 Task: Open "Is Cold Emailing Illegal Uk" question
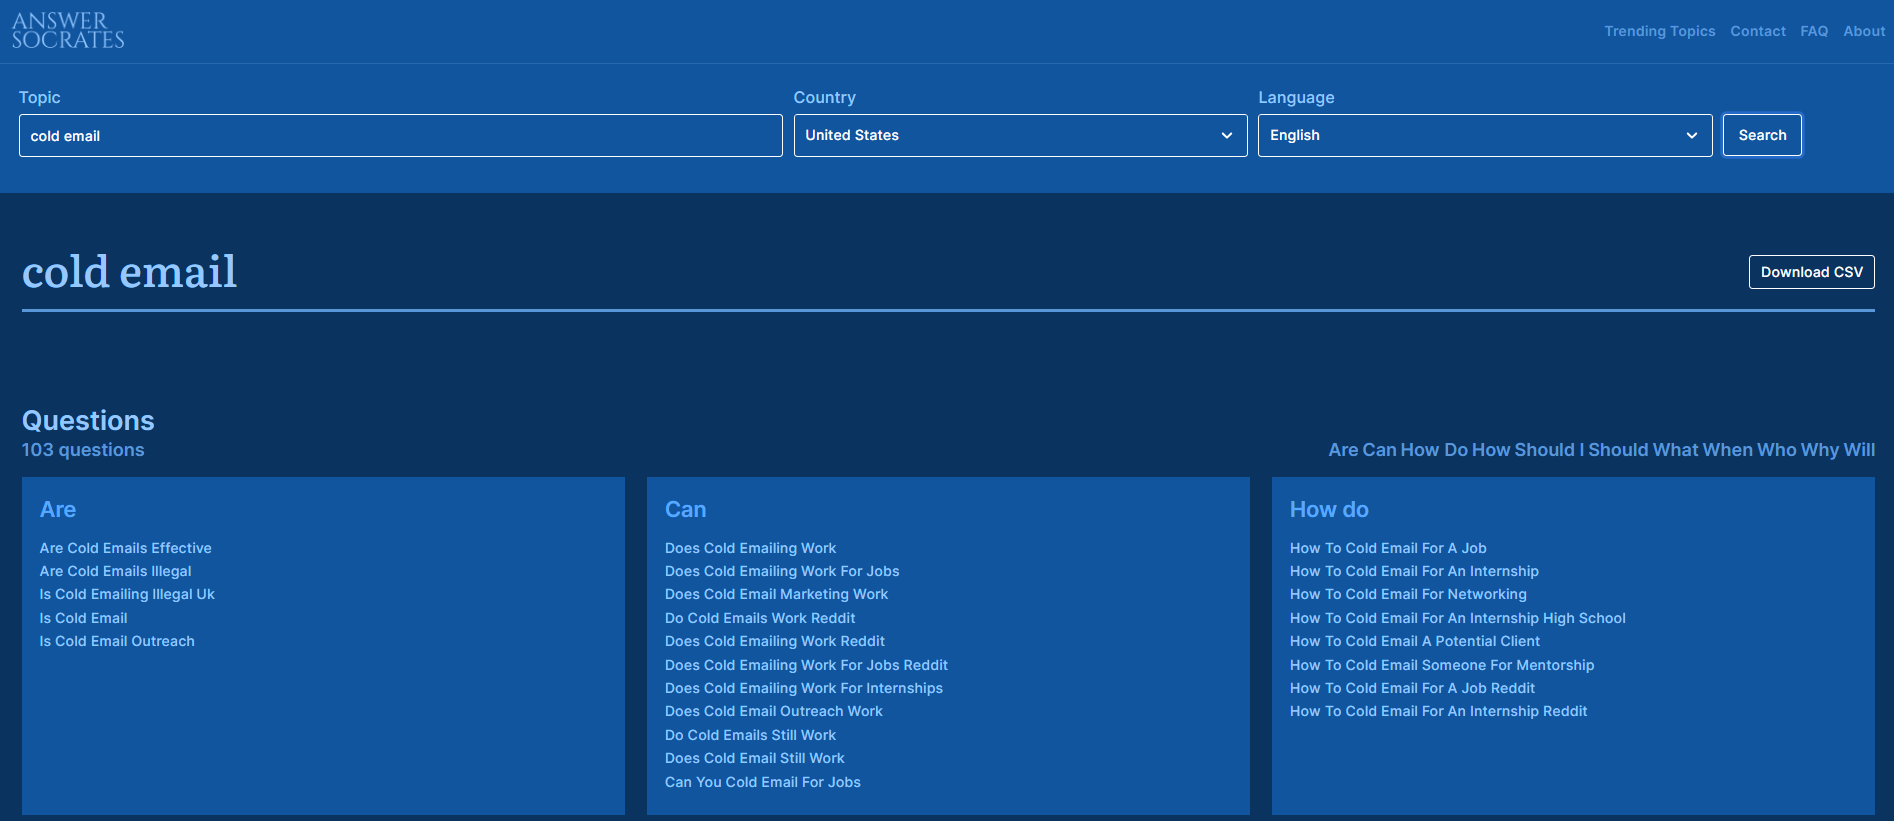point(127,594)
